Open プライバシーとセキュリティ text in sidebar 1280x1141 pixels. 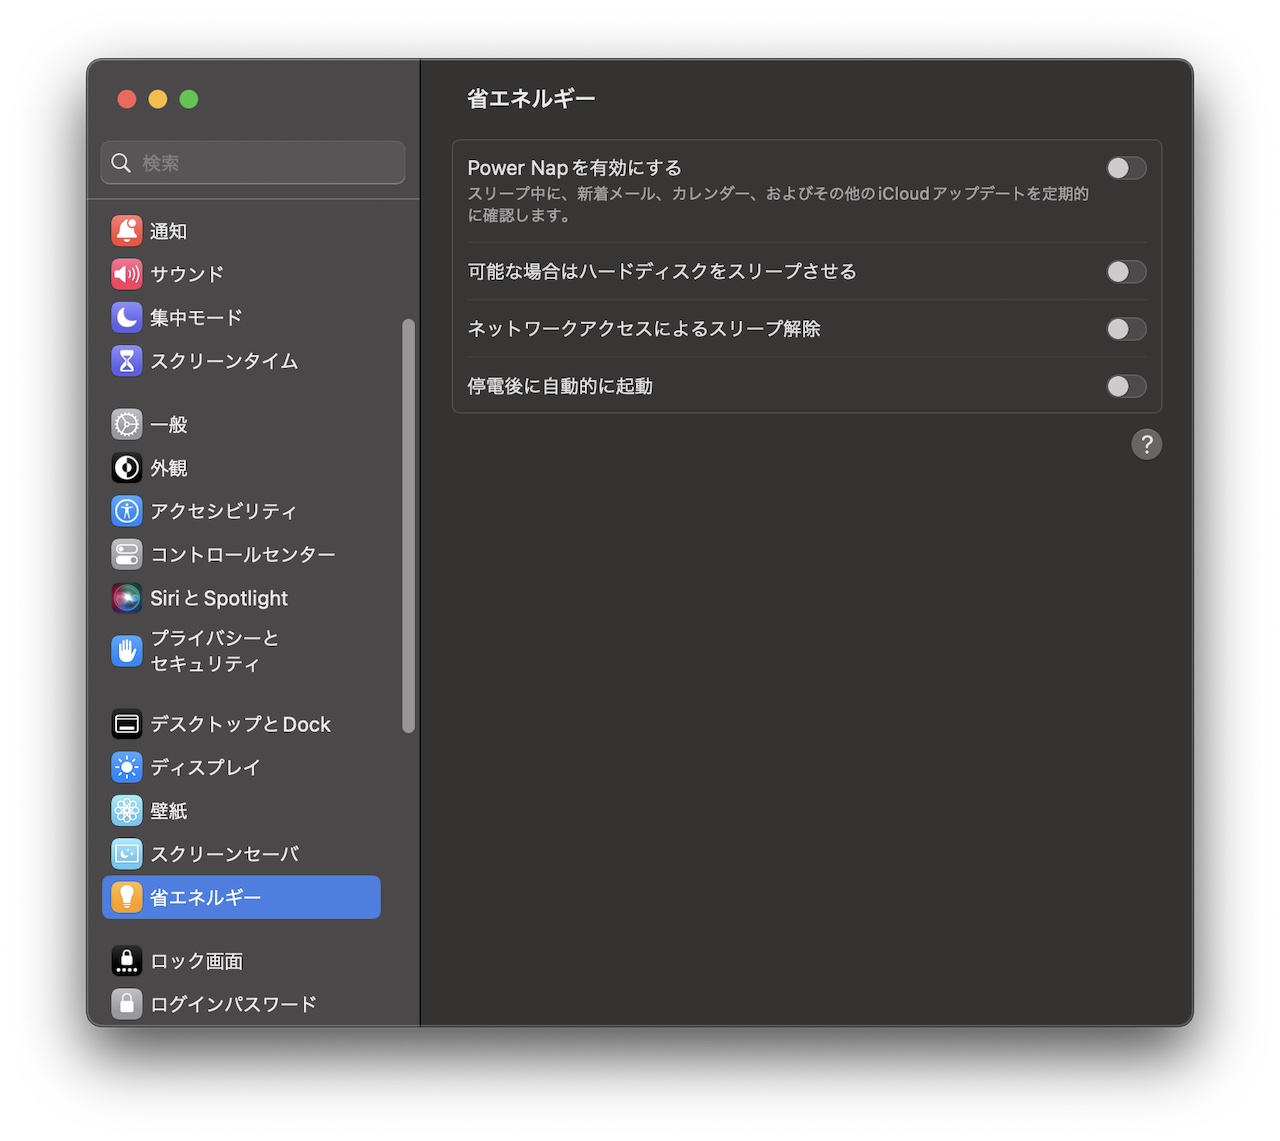pyautogui.click(x=214, y=651)
